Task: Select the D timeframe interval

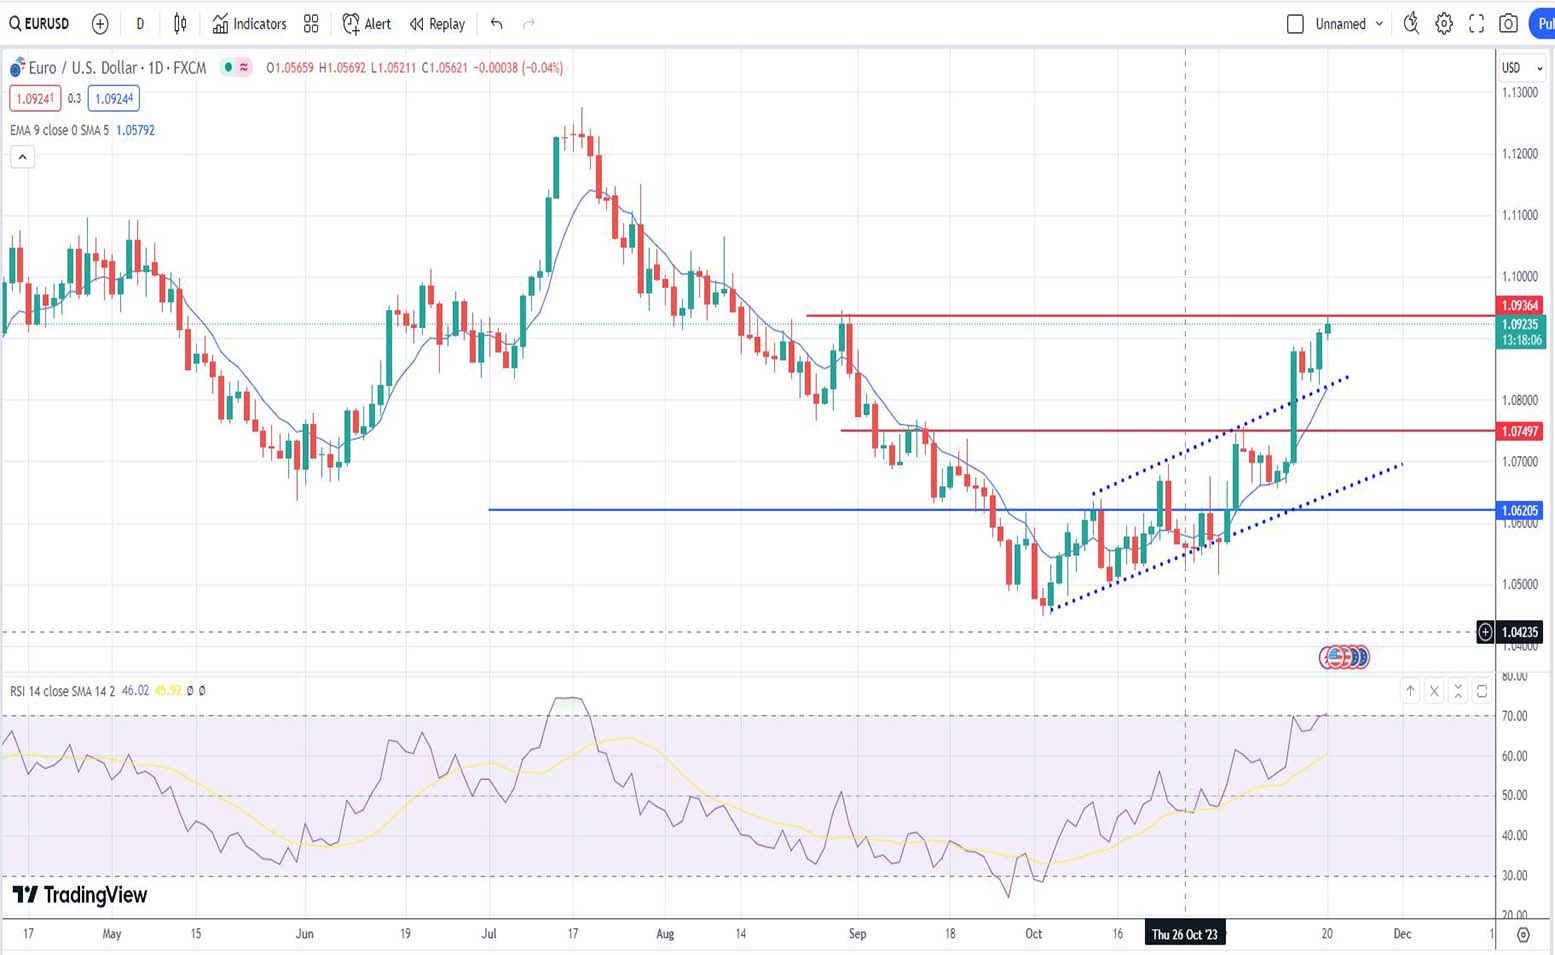Action: pos(140,24)
